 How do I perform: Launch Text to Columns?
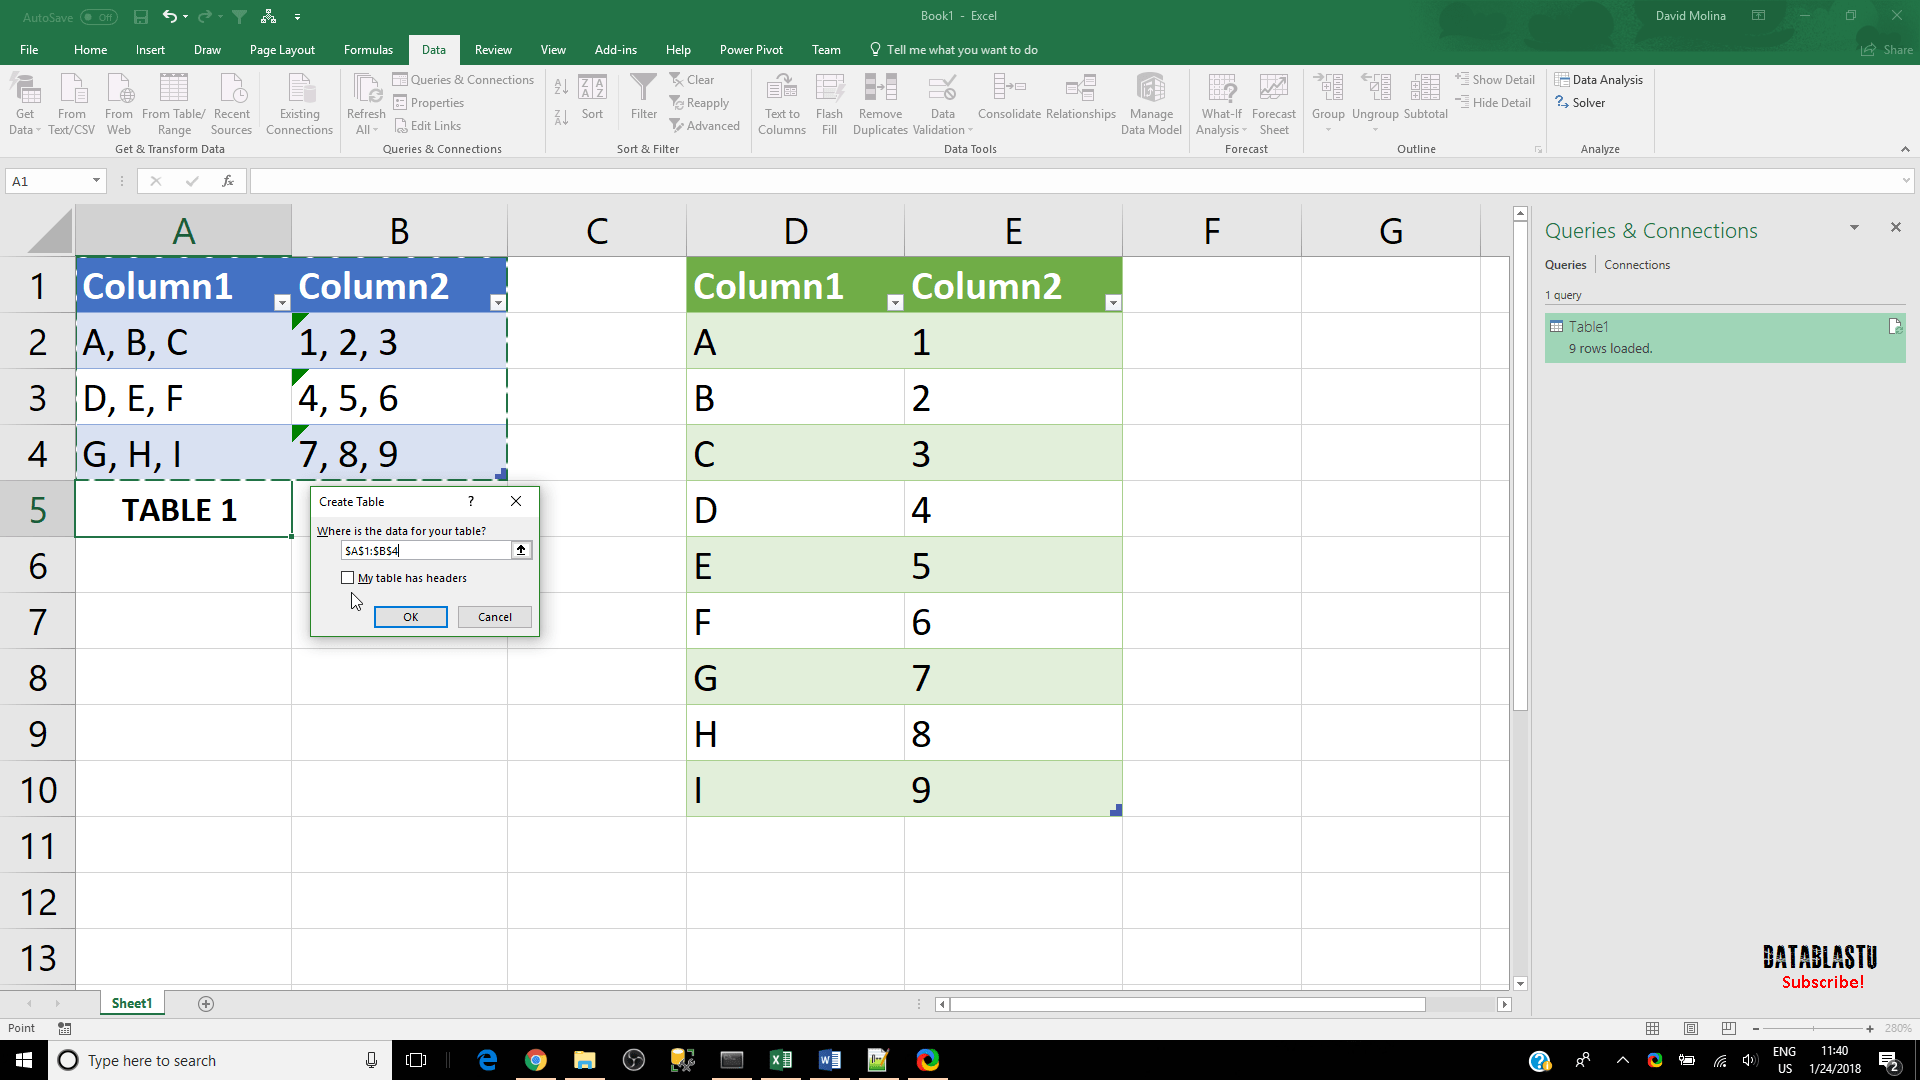782,103
